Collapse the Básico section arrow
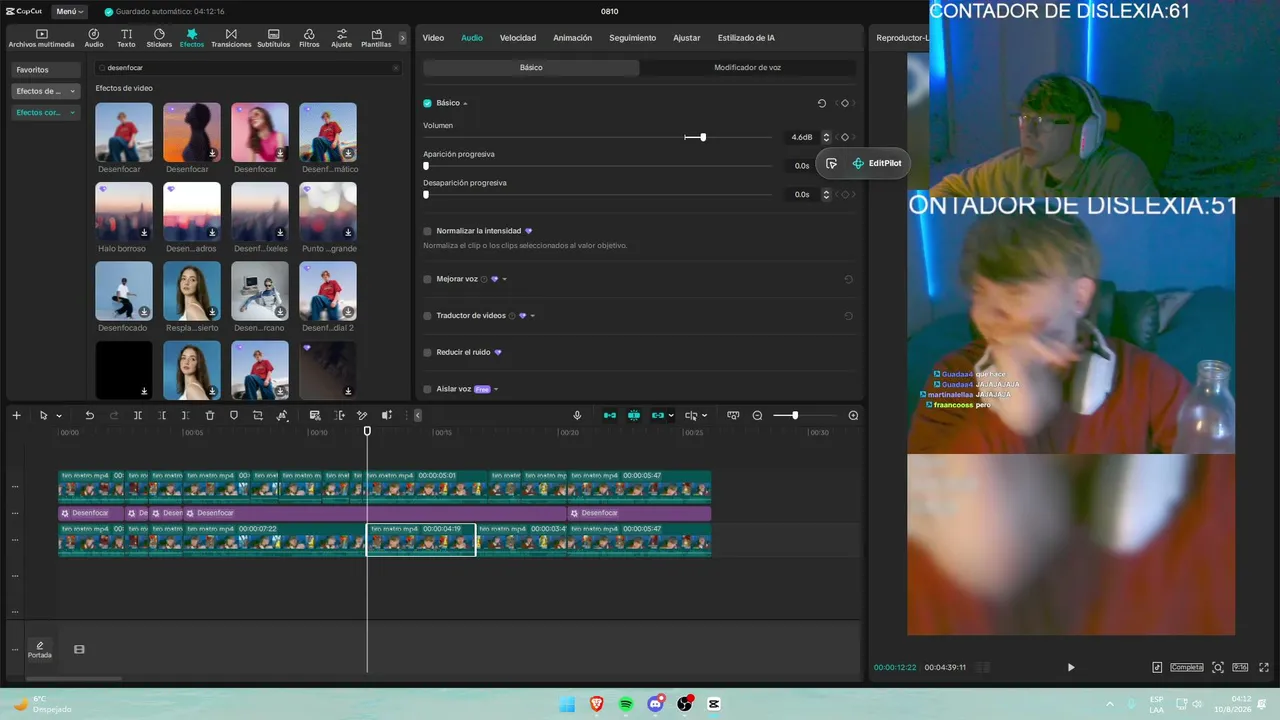 point(465,103)
